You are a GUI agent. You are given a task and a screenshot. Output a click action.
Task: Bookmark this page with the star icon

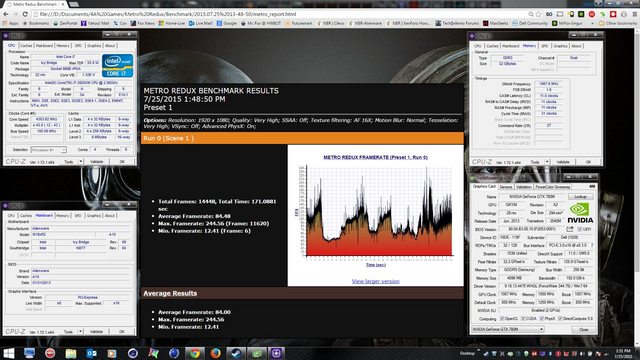539,14
